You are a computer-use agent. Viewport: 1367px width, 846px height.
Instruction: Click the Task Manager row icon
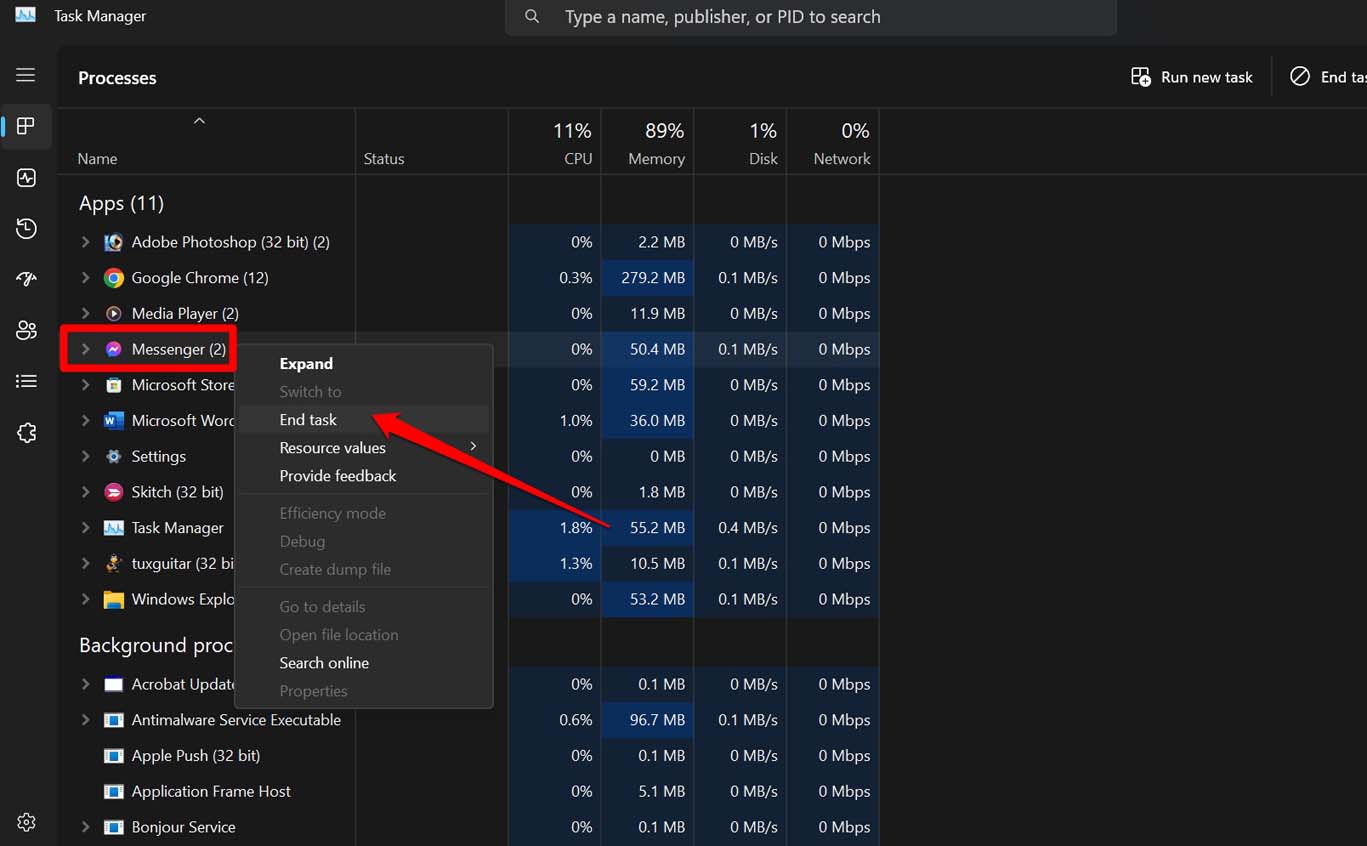click(x=114, y=528)
